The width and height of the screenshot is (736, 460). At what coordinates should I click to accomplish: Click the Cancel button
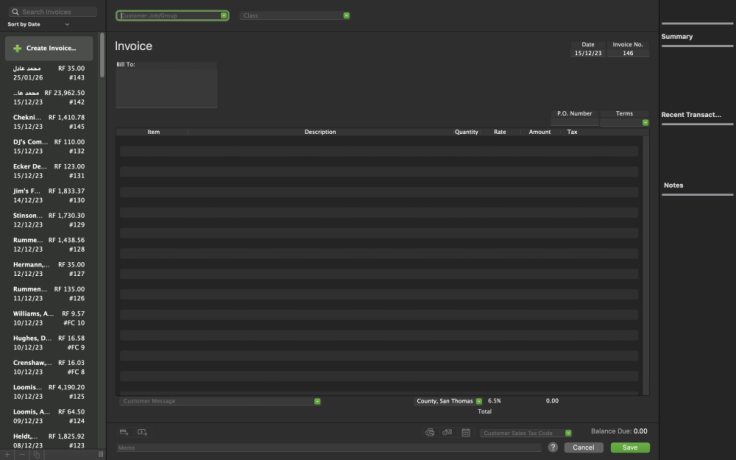[583, 447]
